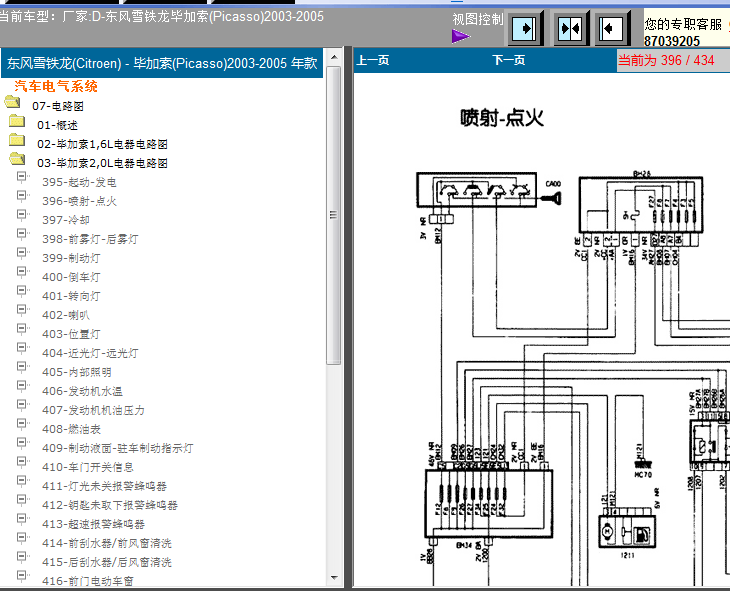Click the page icon beside 398-前雾灯-后雾灯

click(x=23, y=235)
